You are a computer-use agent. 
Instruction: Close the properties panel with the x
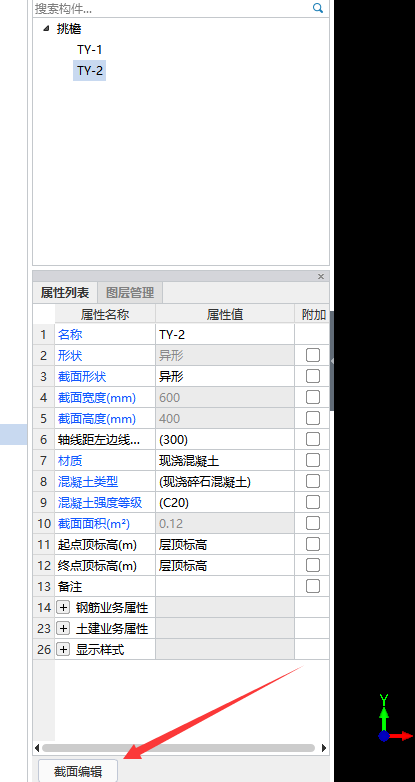click(321, 276)
